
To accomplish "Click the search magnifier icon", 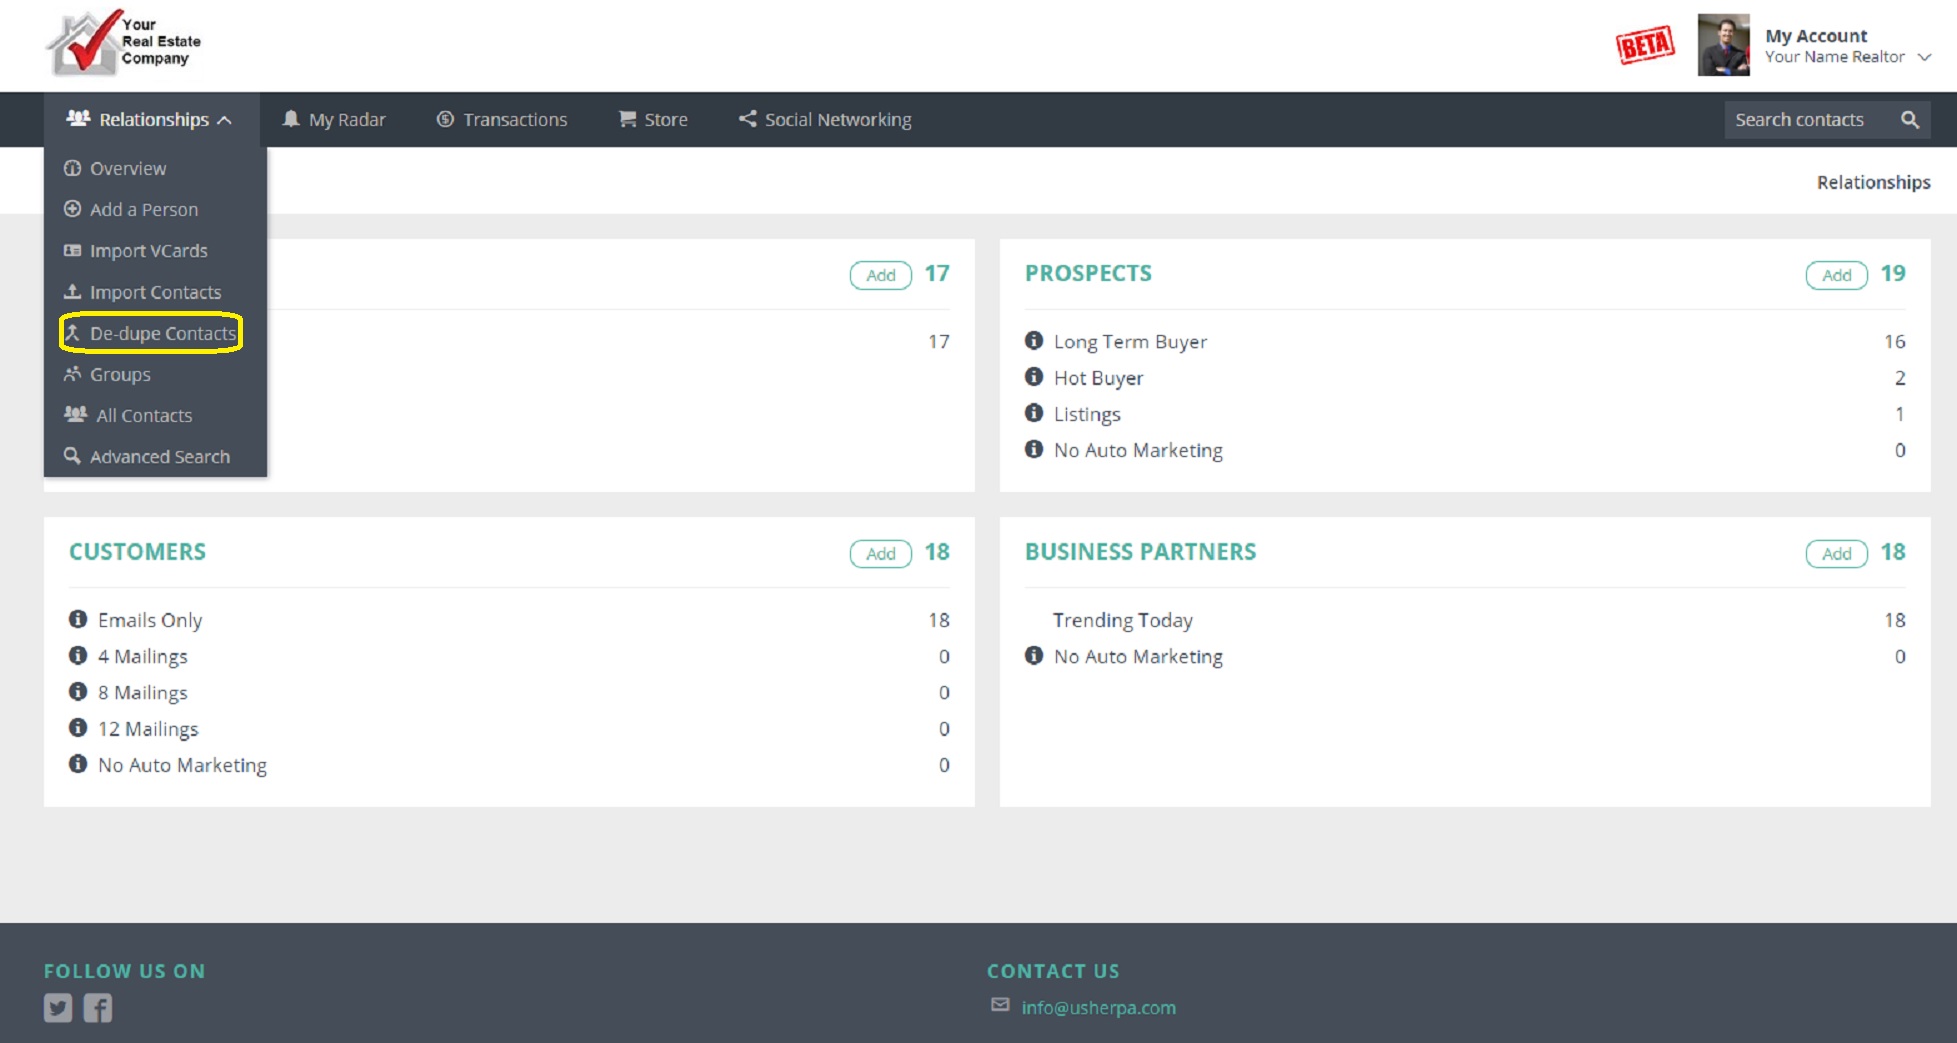I will (x=1910, y=119).
